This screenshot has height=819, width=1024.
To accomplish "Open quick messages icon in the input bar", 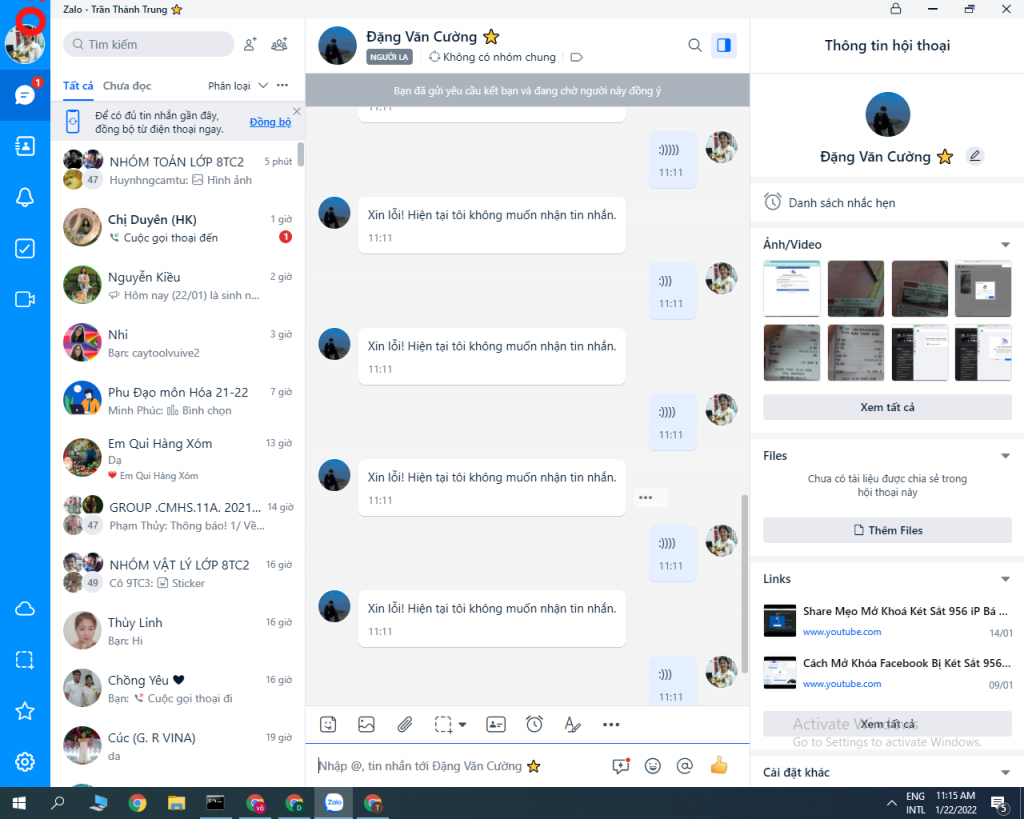I will point(620,765).
